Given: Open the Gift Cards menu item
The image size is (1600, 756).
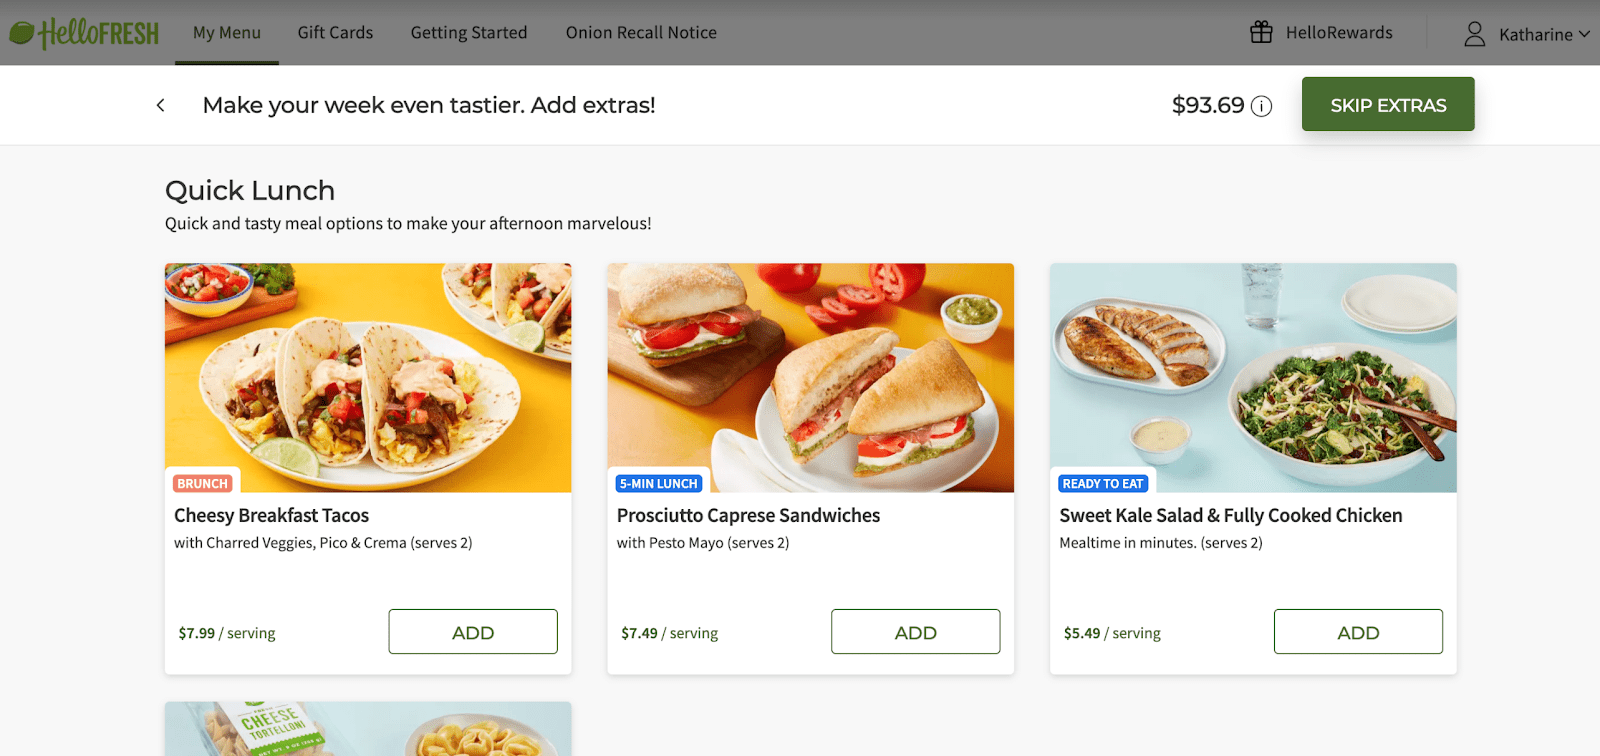Looking at the screenshot, I should click(x=335, y=33).
